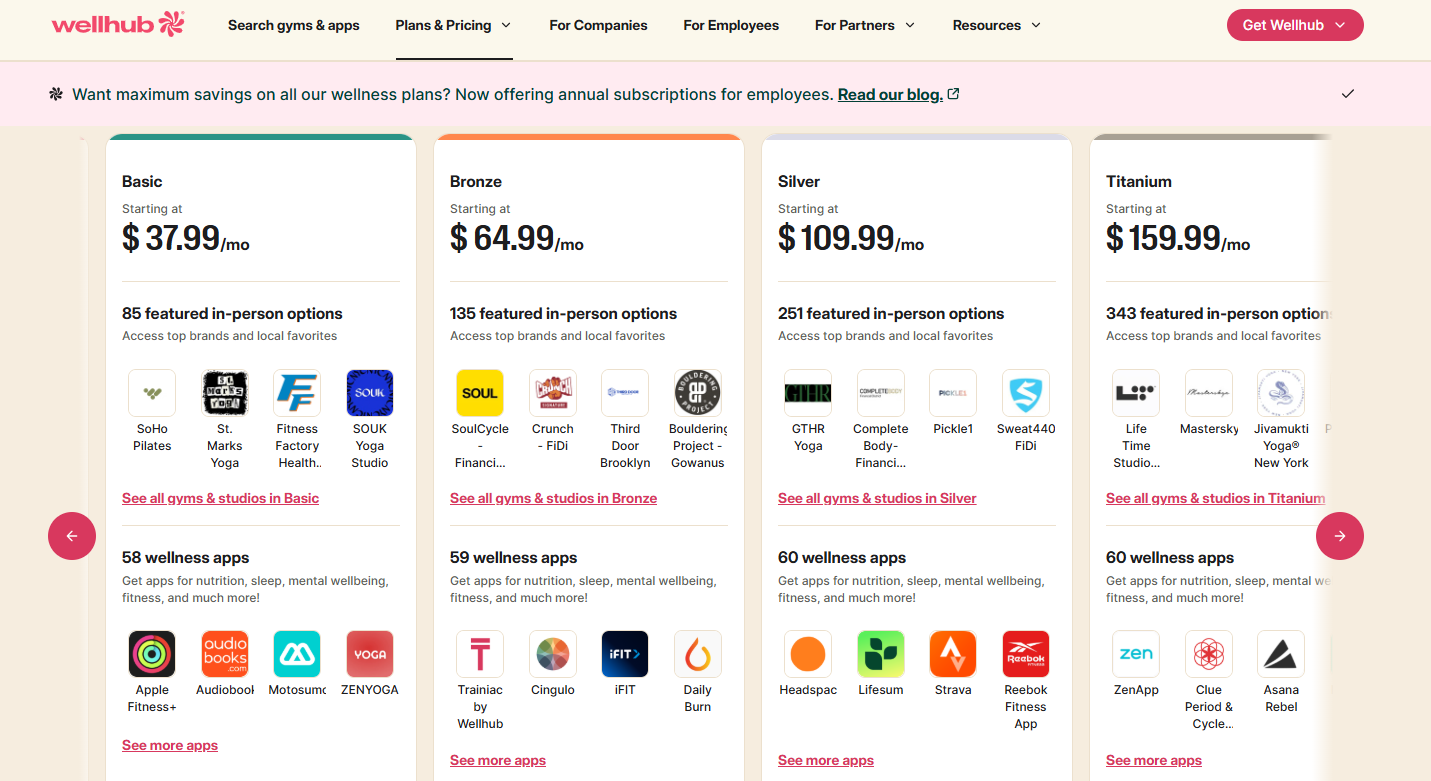
Task: Click the SoulCycle logo in Bronze
Action: click(x=480, y=393)
